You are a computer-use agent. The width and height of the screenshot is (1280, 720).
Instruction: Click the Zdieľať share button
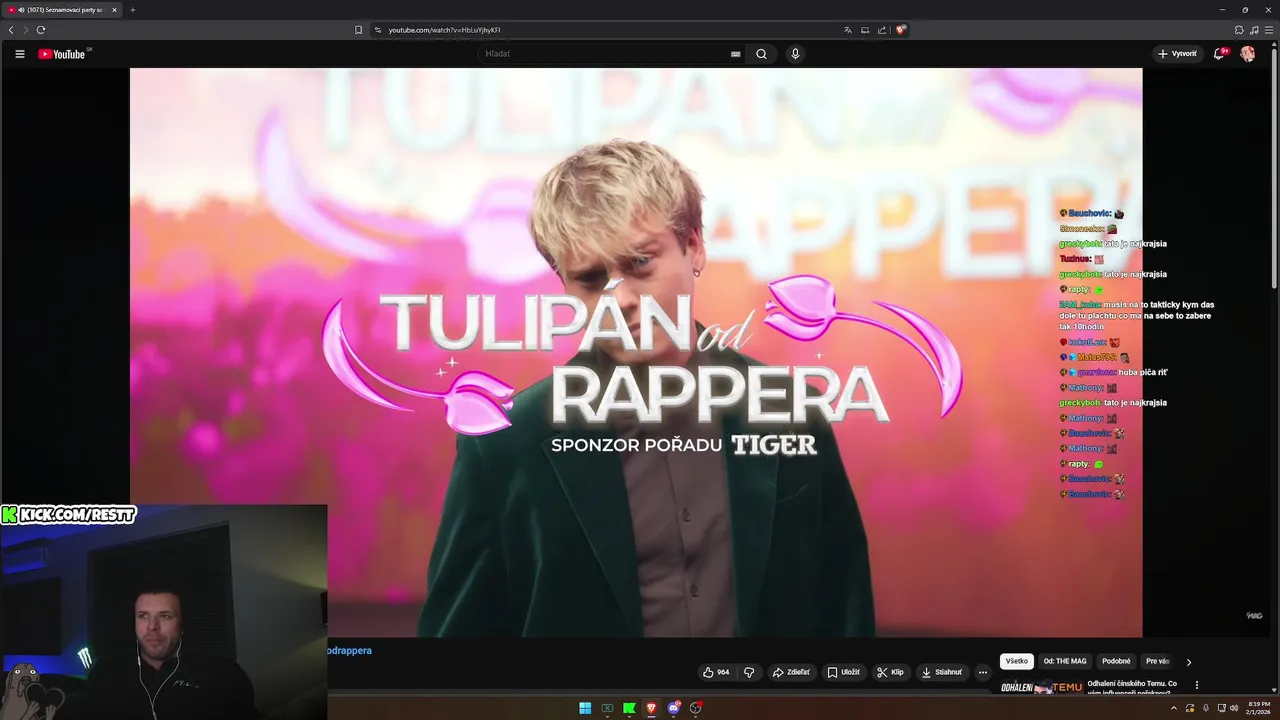coord(791,672)
